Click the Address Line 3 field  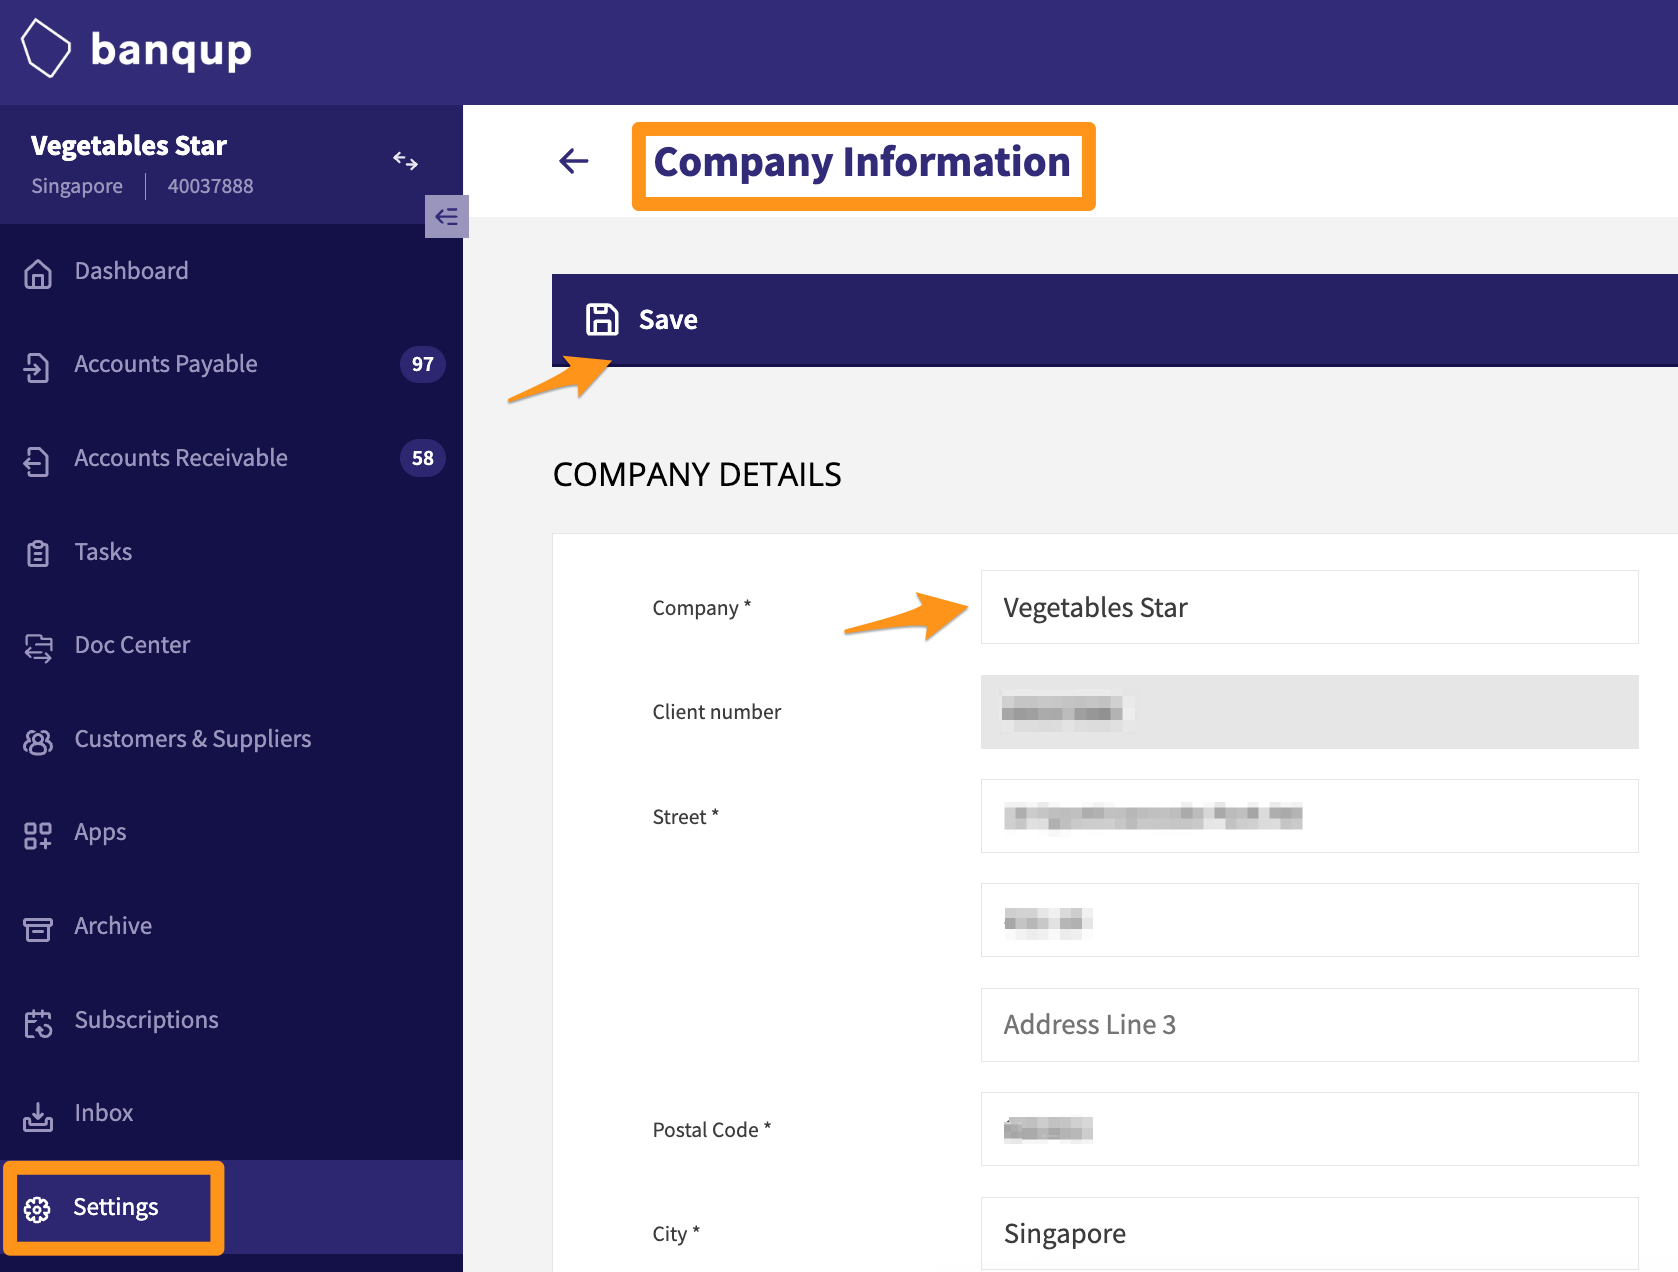pos(1309,1025)
